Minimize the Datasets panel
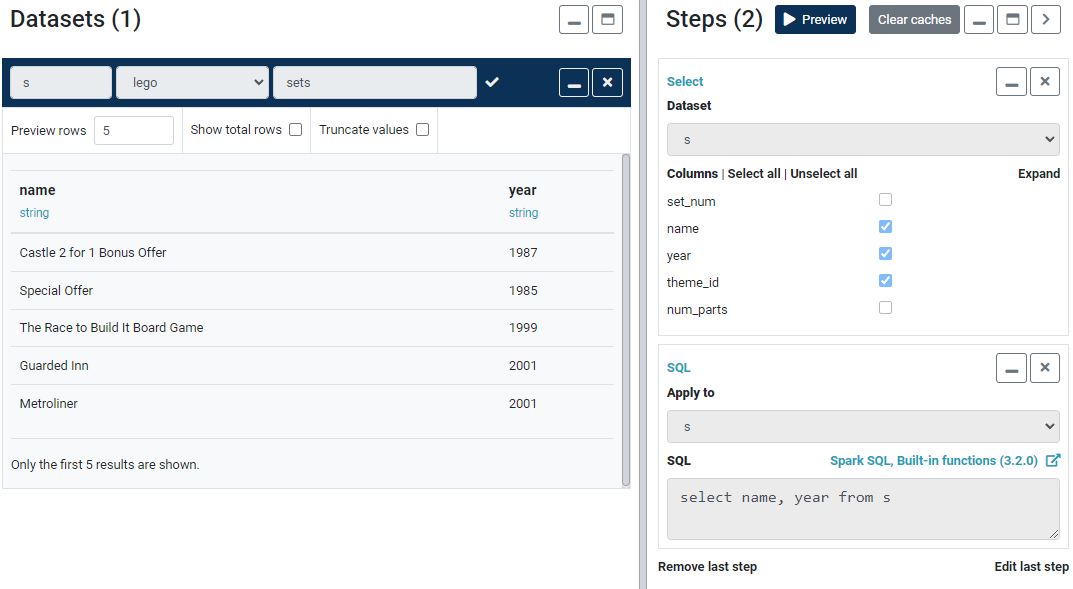This screenshot has height=589, width=1073. [573, 19]
